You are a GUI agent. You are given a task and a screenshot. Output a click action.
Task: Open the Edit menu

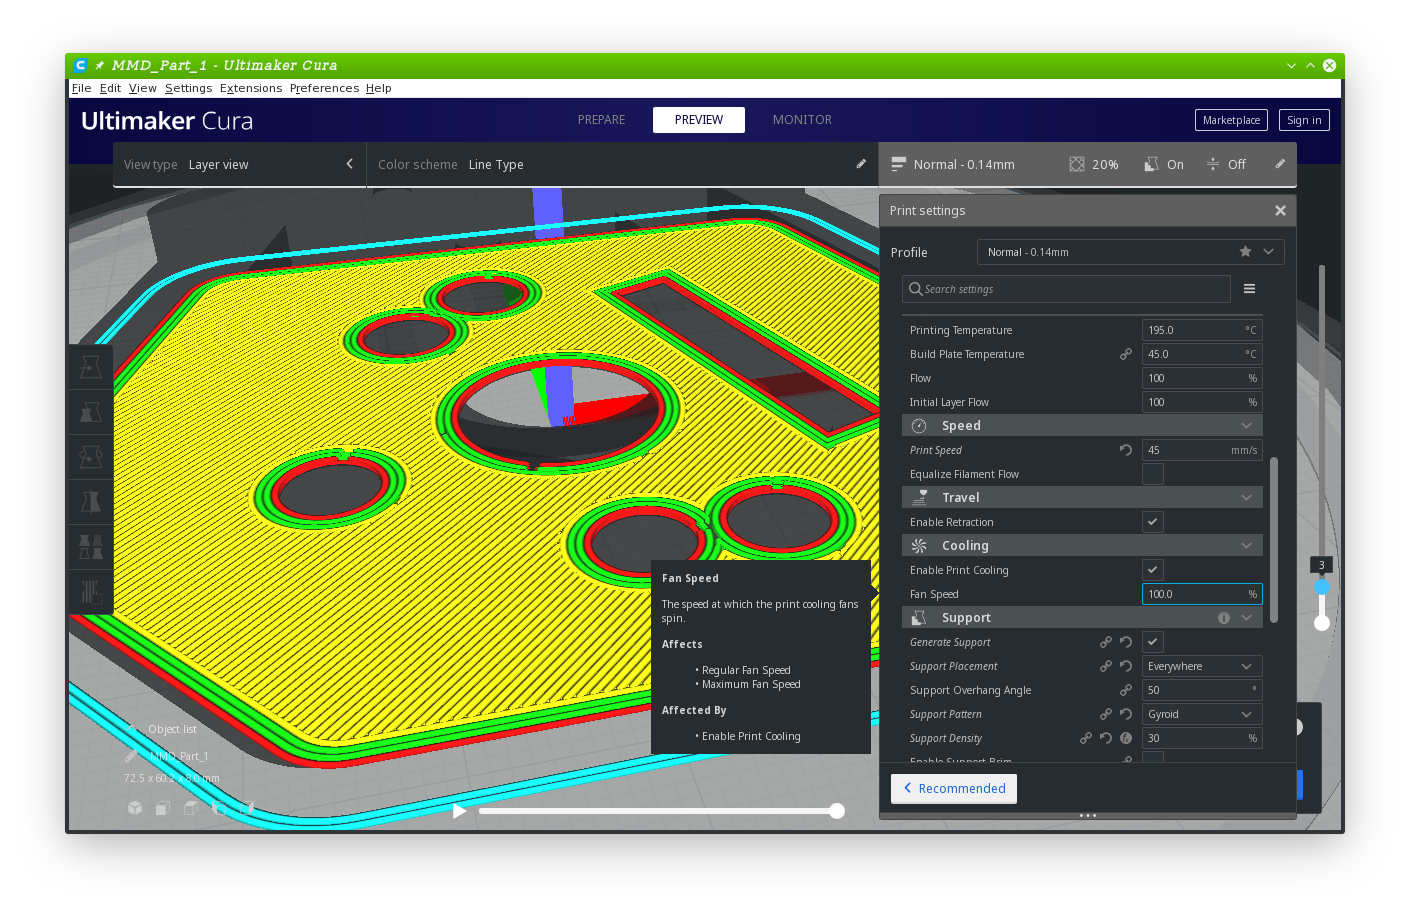point(110,88)
